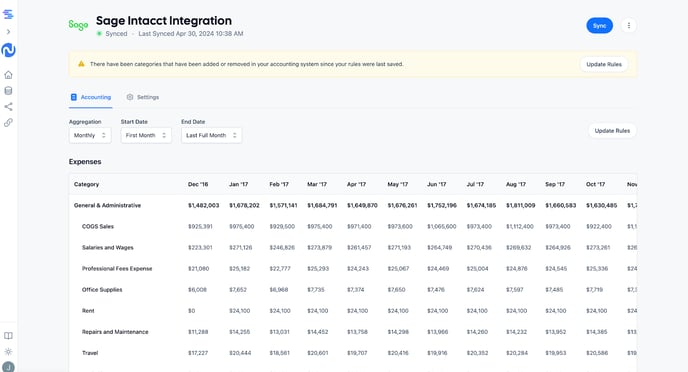Switch to the Settings tab
688x372 pixels.
pos(143,97)
